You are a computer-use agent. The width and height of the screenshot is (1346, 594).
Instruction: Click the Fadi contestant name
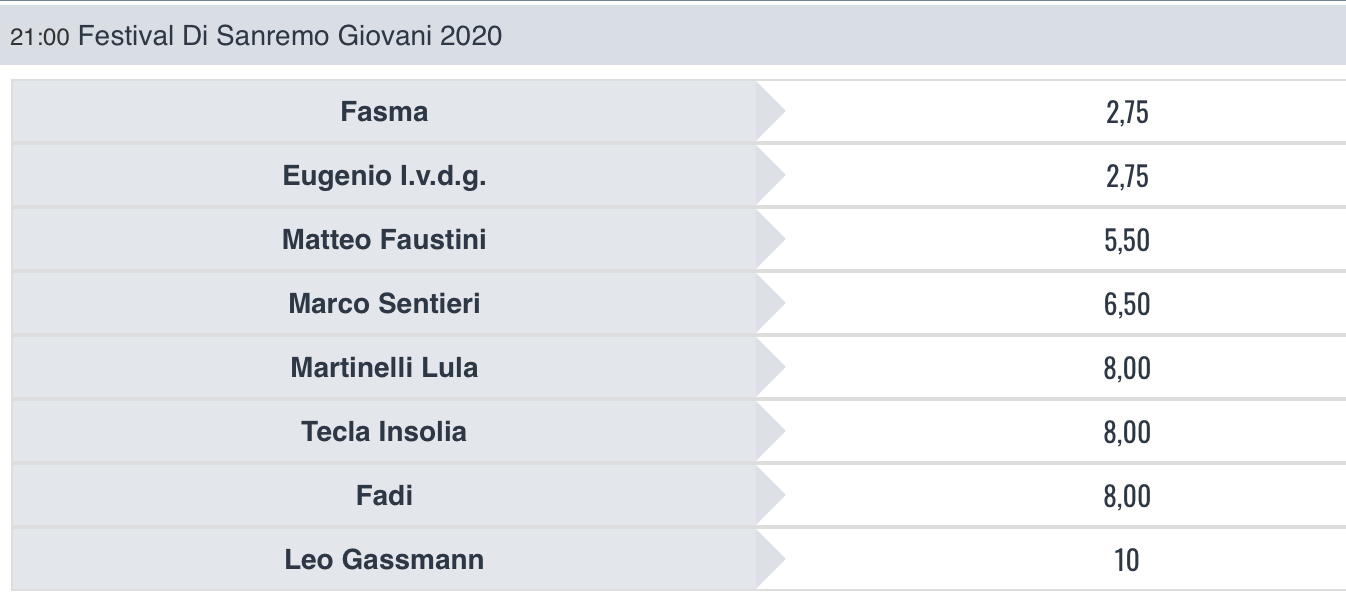coord(384,496)
